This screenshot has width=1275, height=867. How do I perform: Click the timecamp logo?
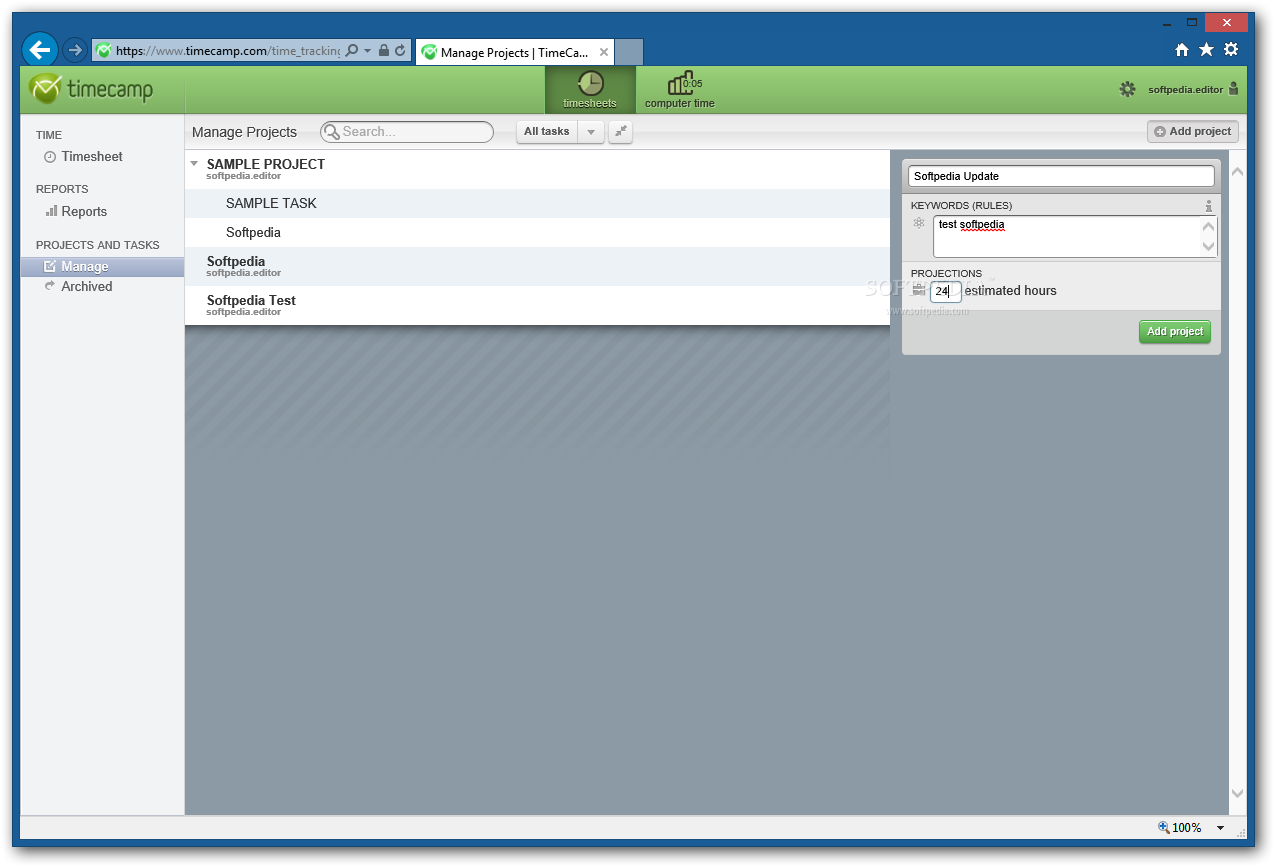click(91, 89)
